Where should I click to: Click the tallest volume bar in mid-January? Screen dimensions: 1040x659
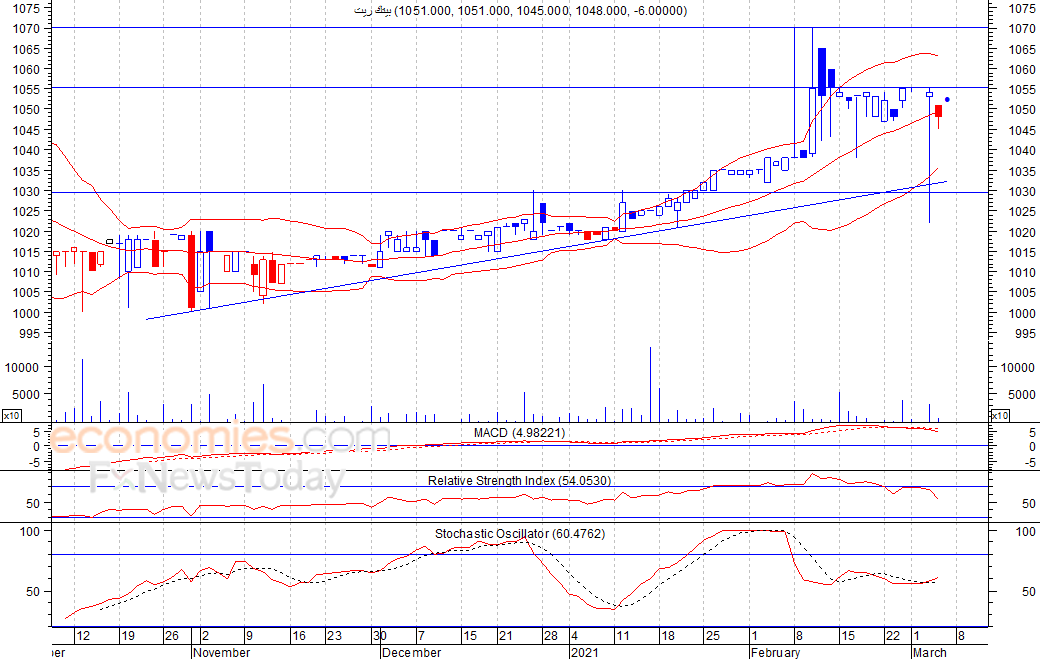650,384
